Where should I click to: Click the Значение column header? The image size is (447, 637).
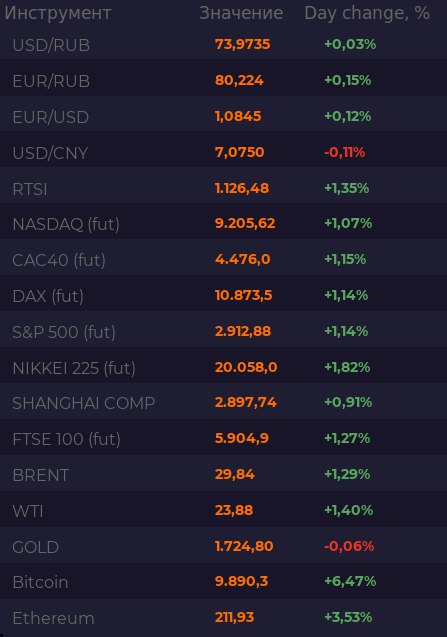click(x=241, y=13)
